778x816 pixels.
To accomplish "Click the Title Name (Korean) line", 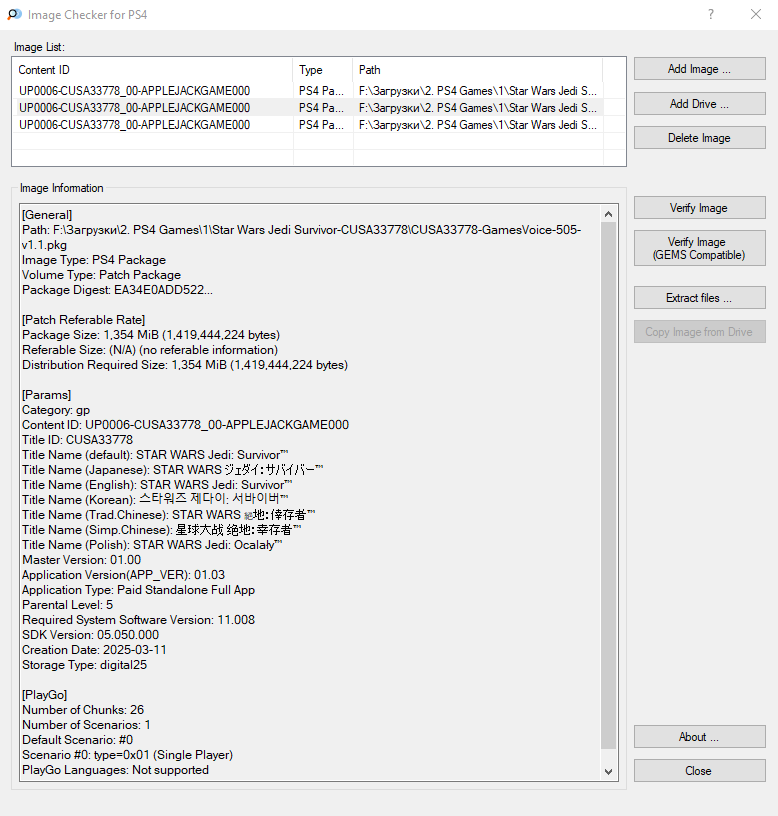I will coord(155,500).
